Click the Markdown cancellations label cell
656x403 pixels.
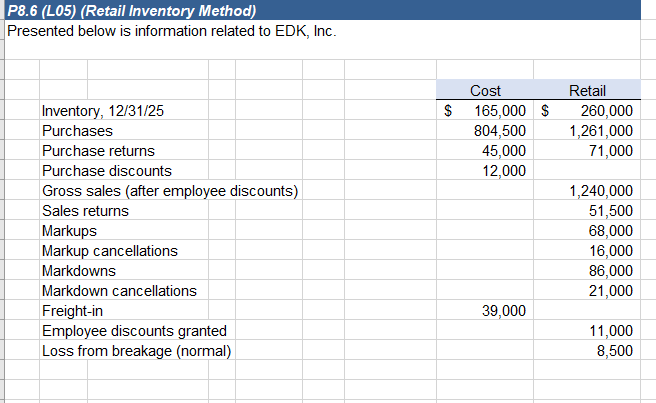[x=119, y=290]
